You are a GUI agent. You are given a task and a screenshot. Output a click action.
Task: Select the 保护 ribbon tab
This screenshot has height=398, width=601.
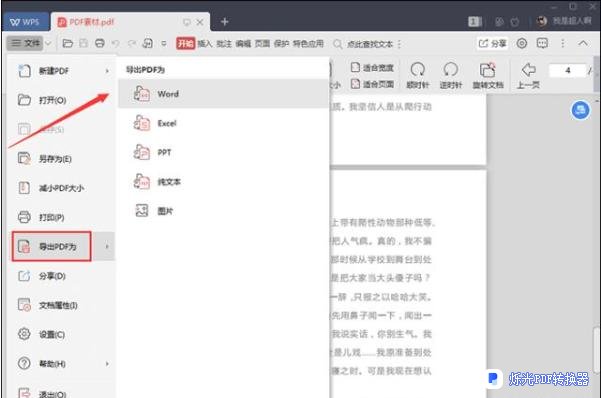tap(282, 44)
